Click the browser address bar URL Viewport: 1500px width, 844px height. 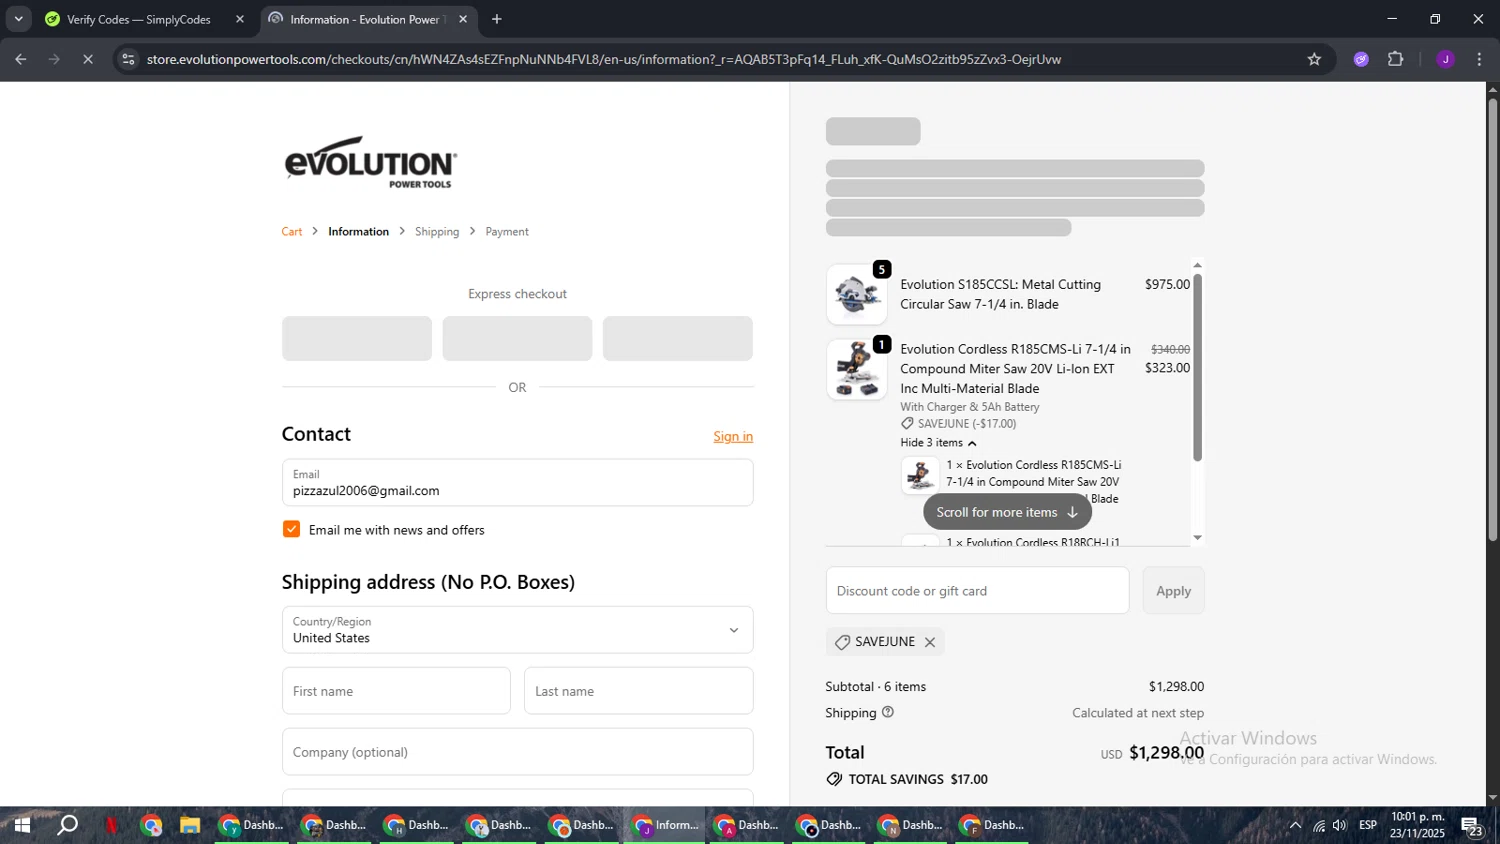[x=604, y=59]
